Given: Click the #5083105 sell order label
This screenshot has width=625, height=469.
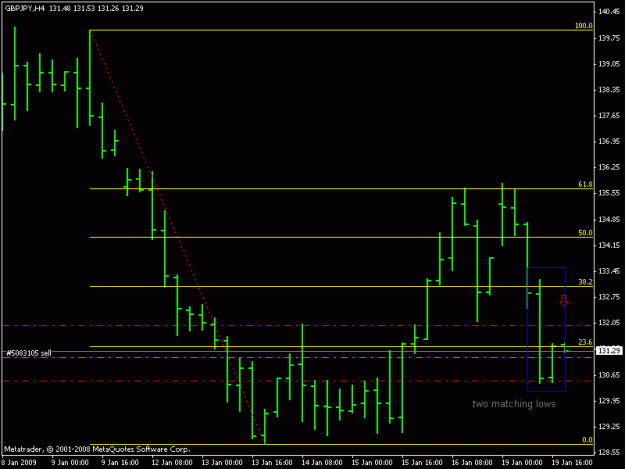Looking at the screenshot, I should (28, 353).
